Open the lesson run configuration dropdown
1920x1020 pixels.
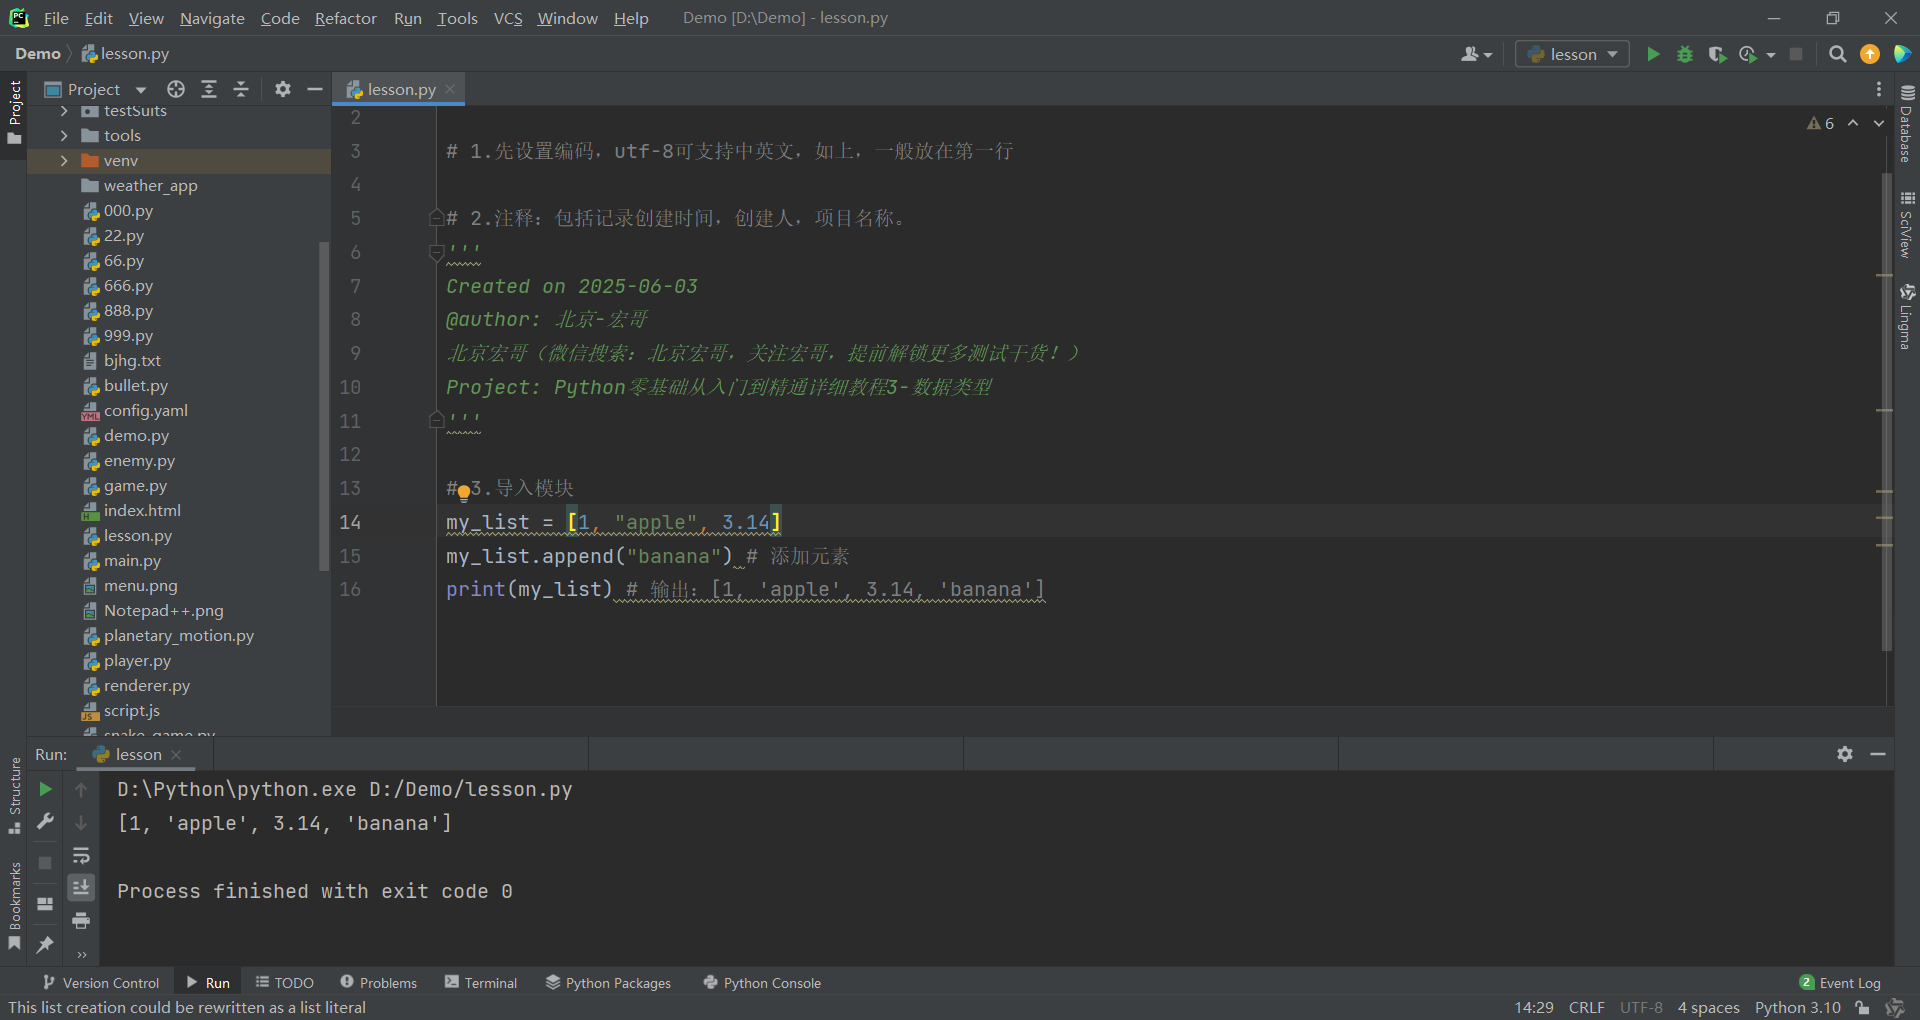1572,54
